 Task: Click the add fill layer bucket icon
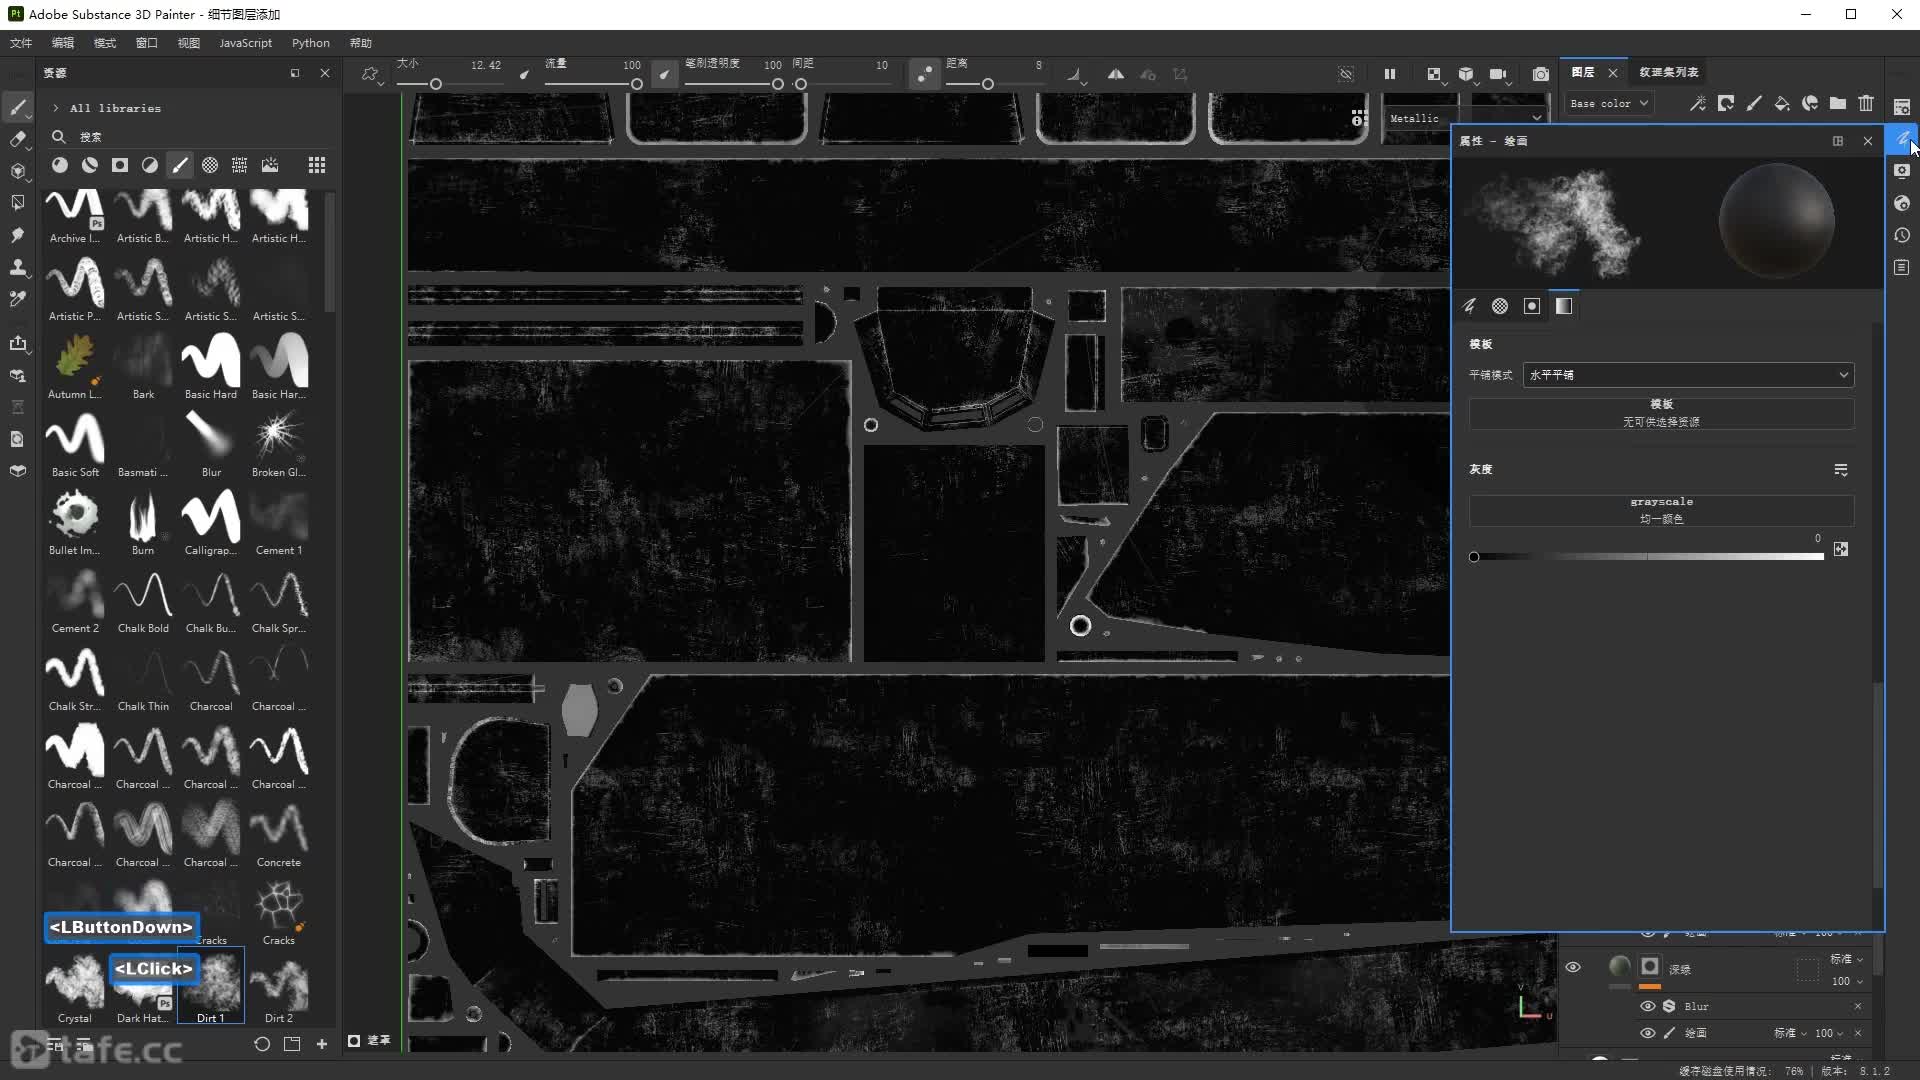1782,103
